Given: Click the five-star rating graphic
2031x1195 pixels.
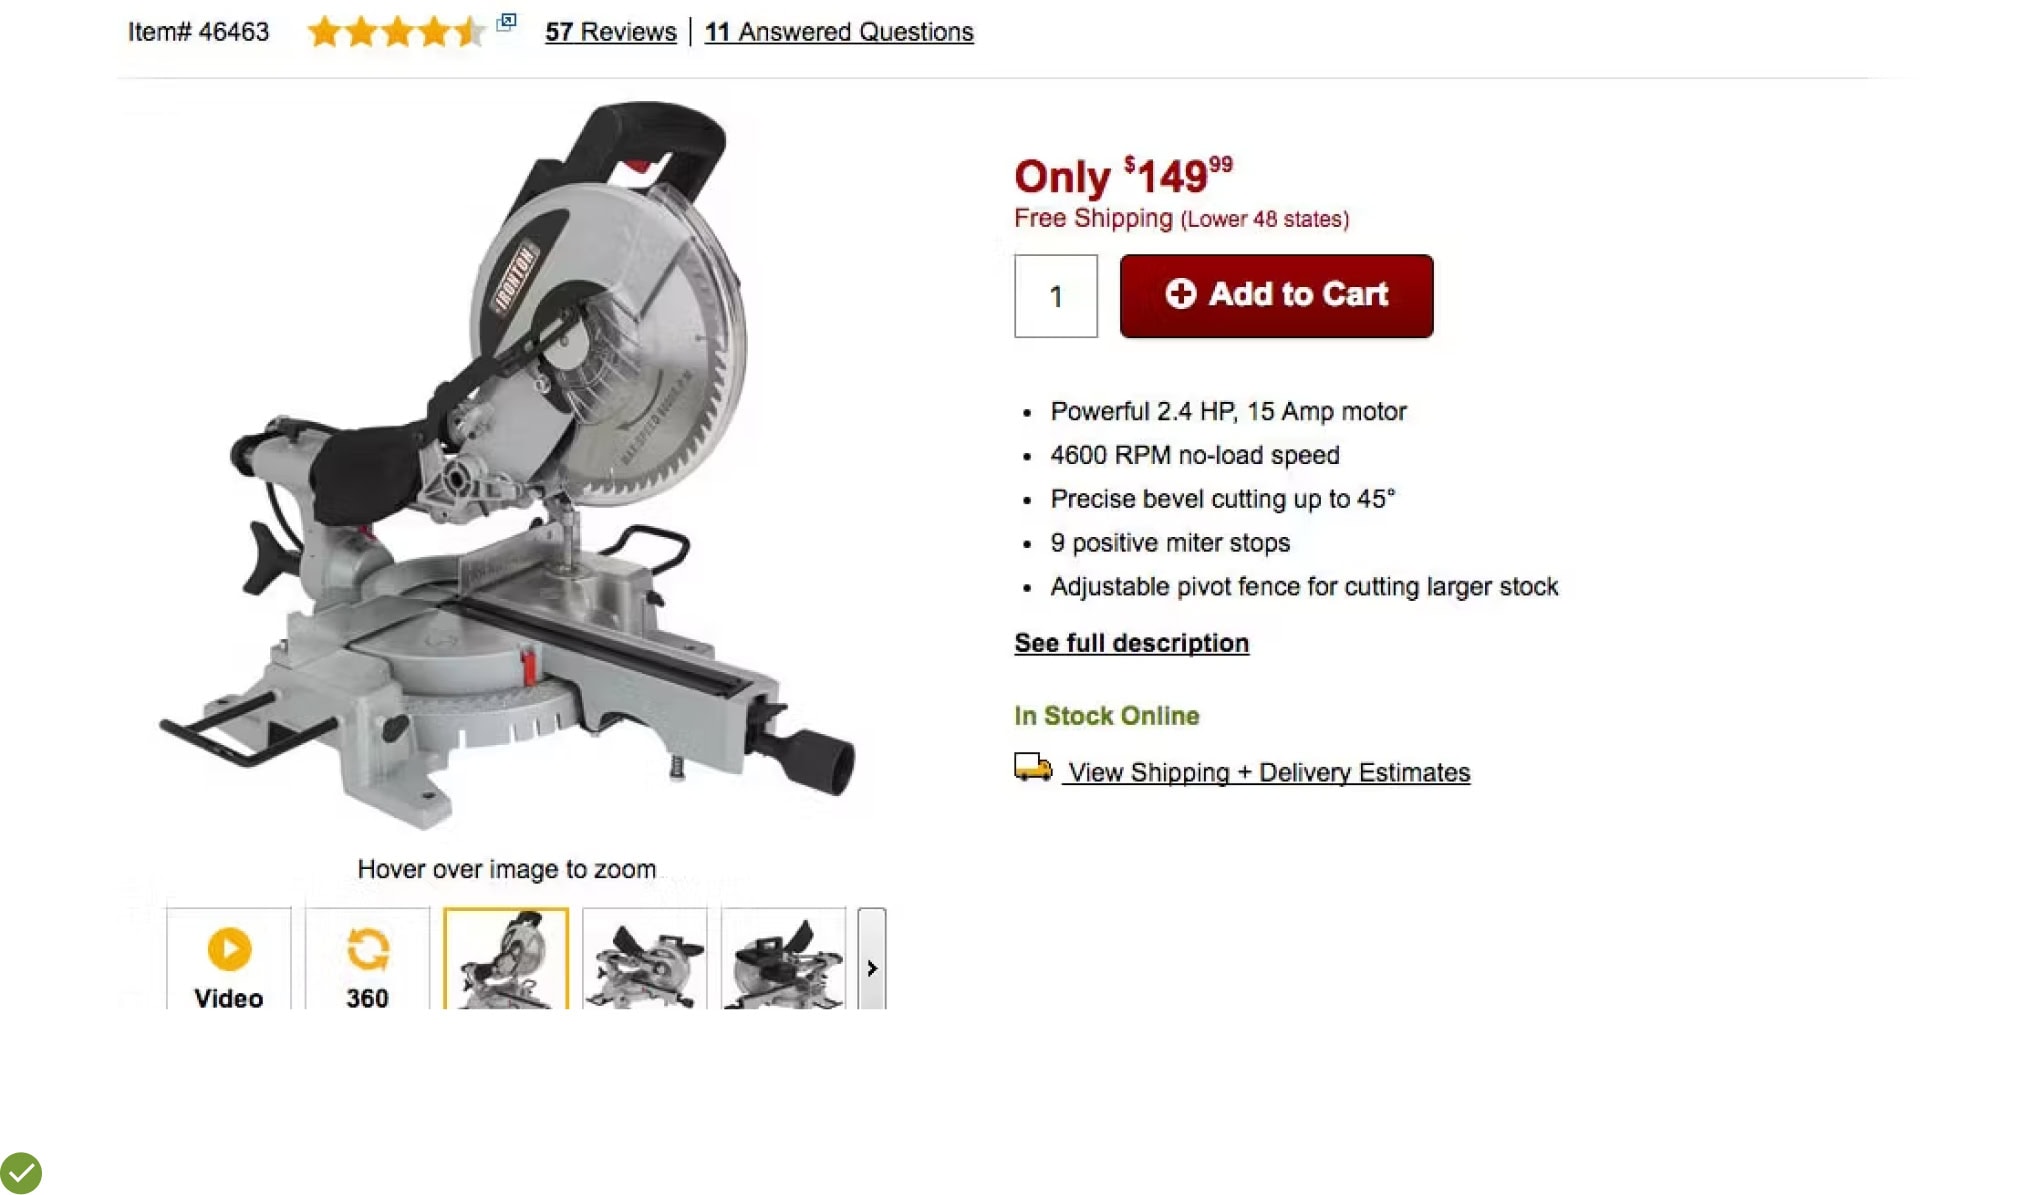Looking at the screenshot, I should [x=396, y=32].
